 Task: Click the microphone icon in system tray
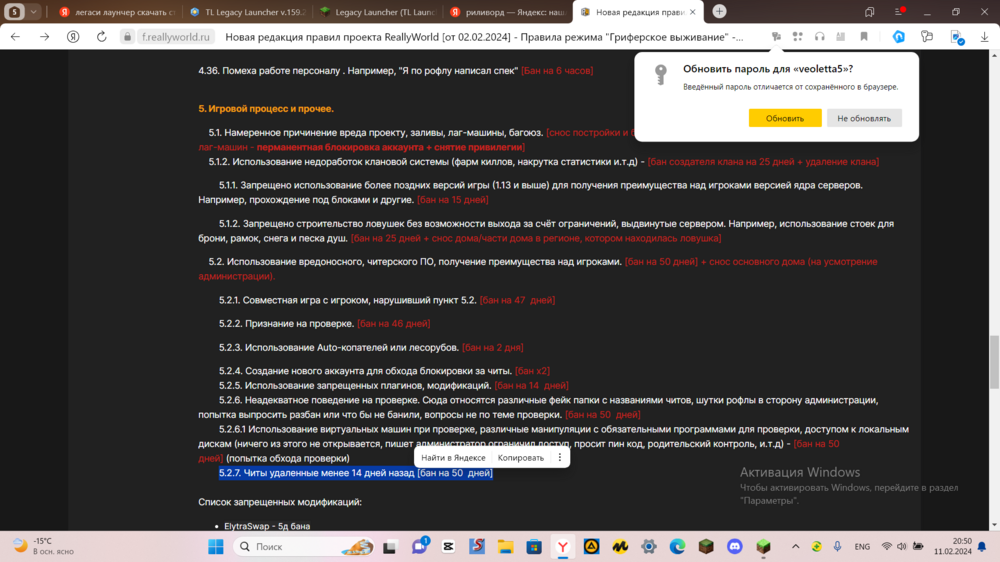pos(837,547)
